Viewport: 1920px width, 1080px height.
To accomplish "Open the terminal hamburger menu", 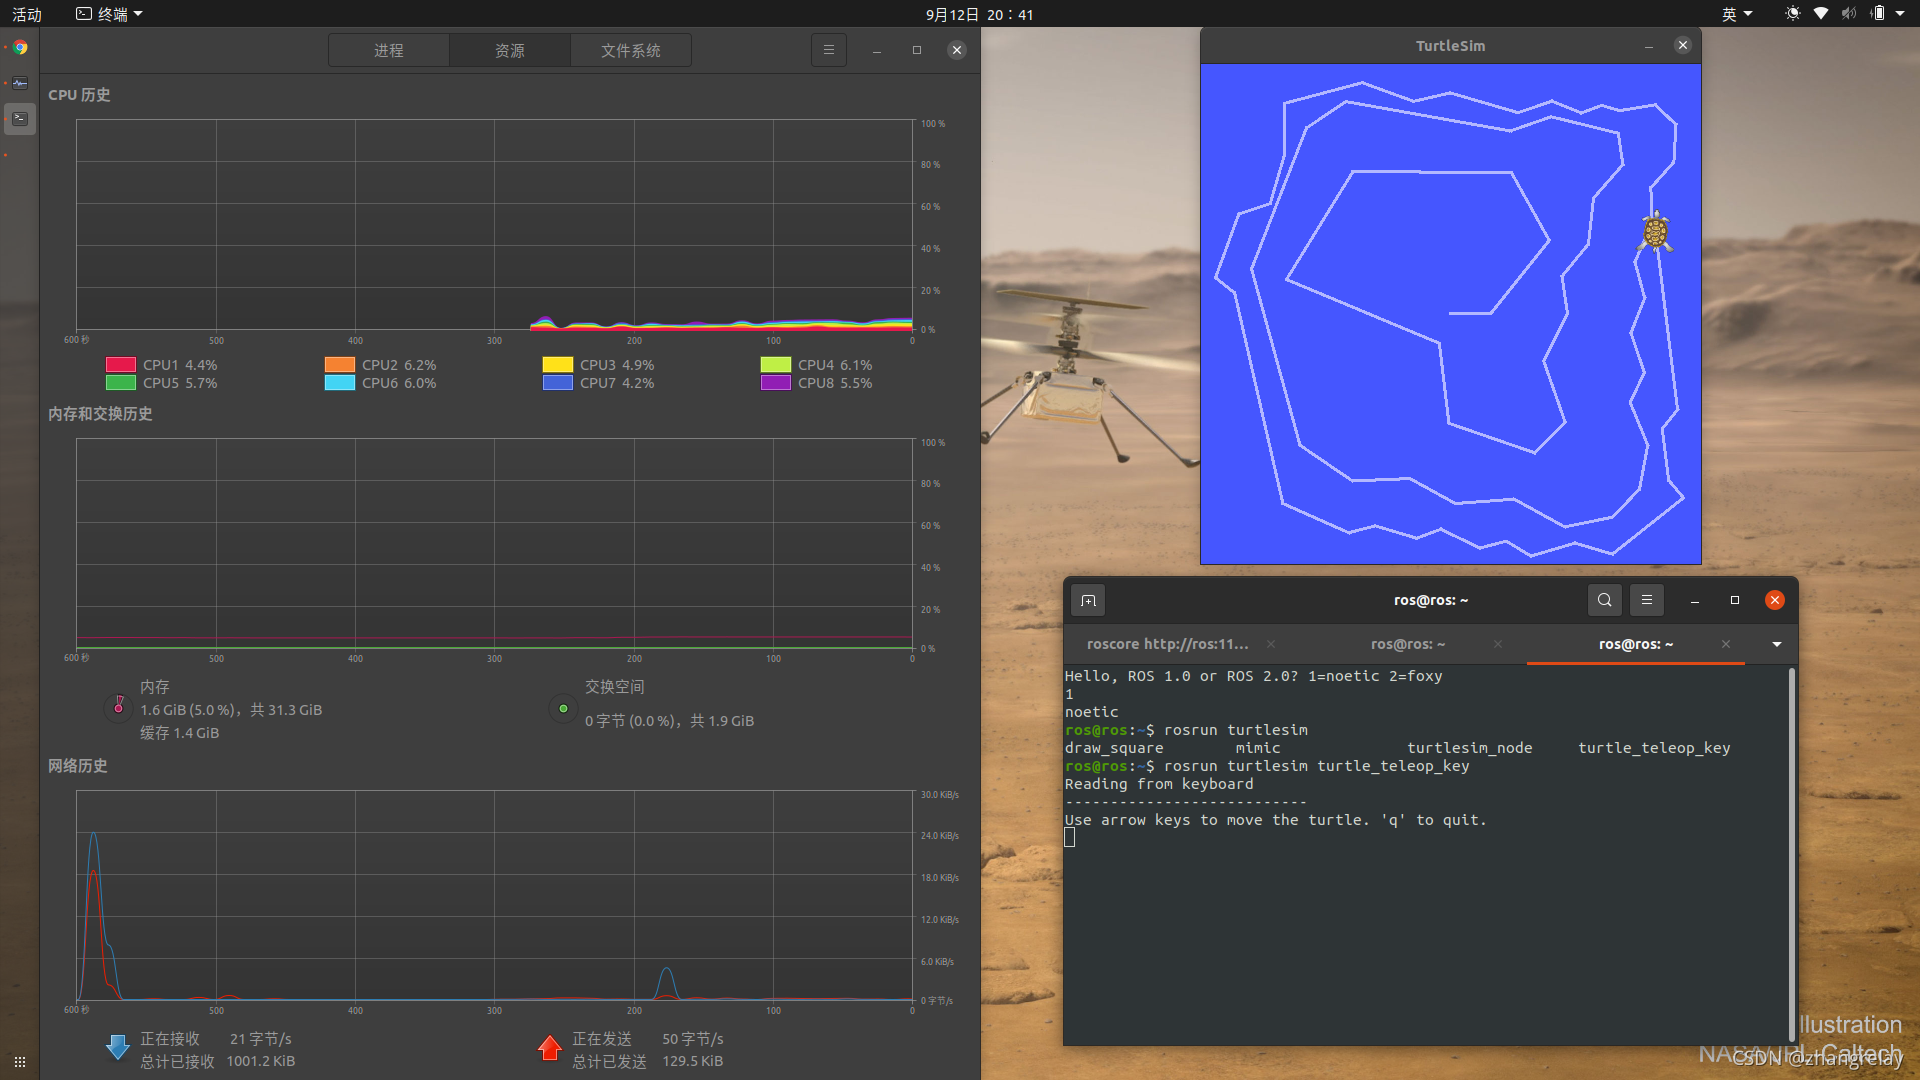I will coord(1646,600).
